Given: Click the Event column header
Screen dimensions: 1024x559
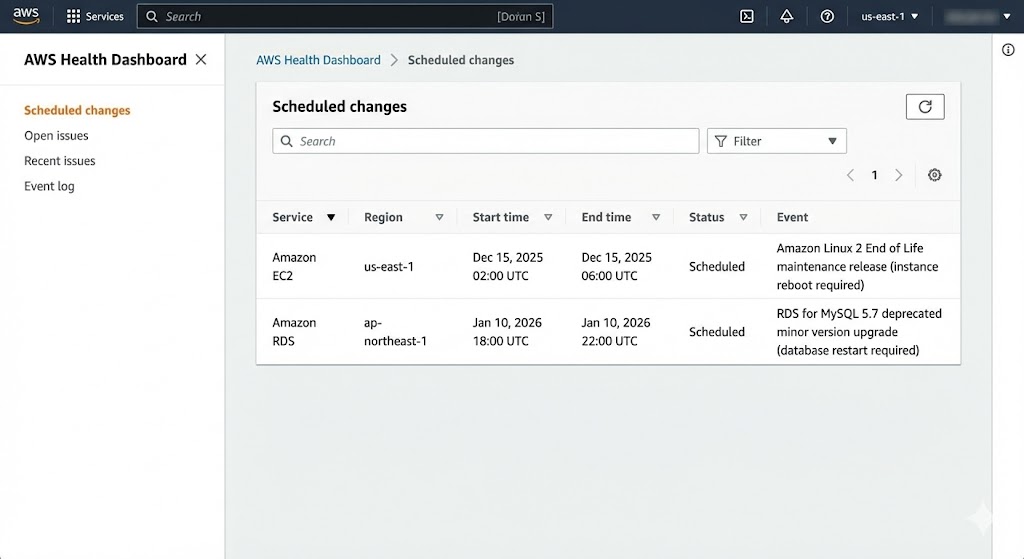Looking at the screenshot, I should 792,217.
